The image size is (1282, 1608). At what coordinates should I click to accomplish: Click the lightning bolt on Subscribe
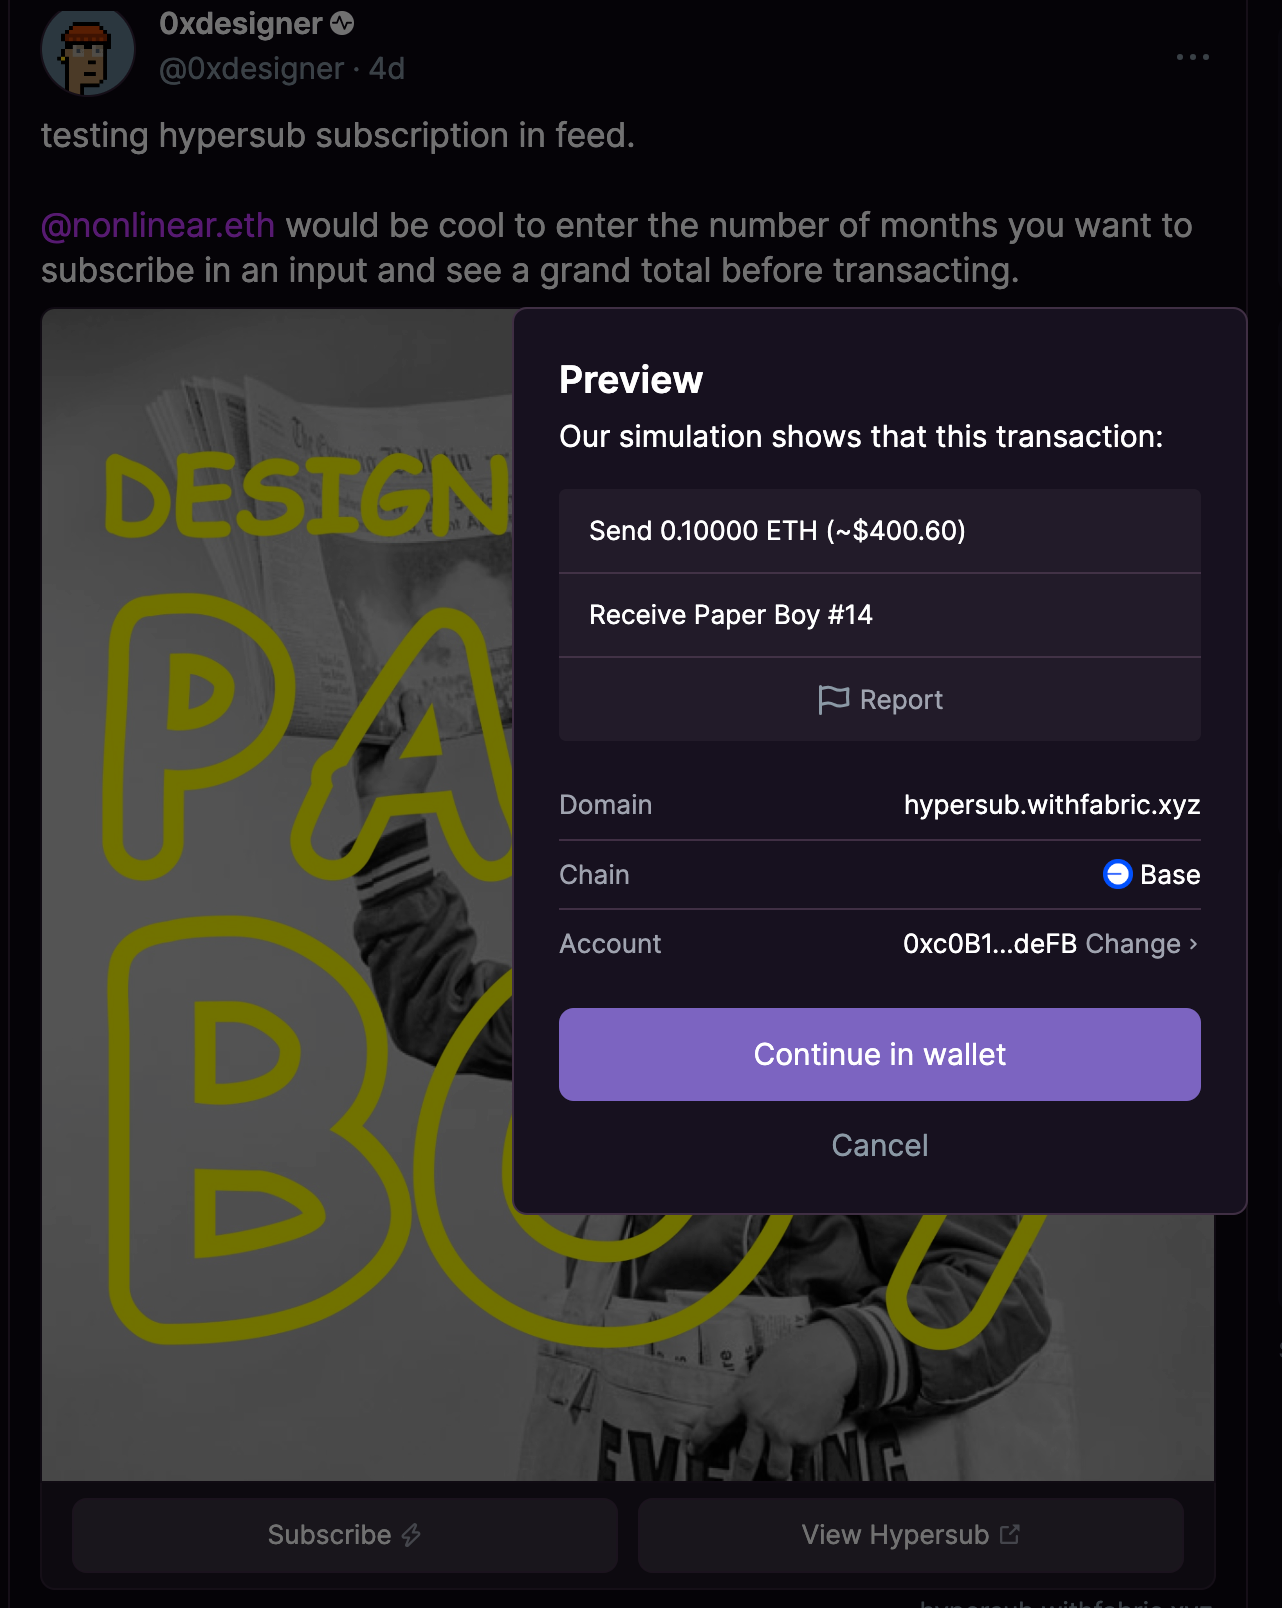pos(411,1535)
